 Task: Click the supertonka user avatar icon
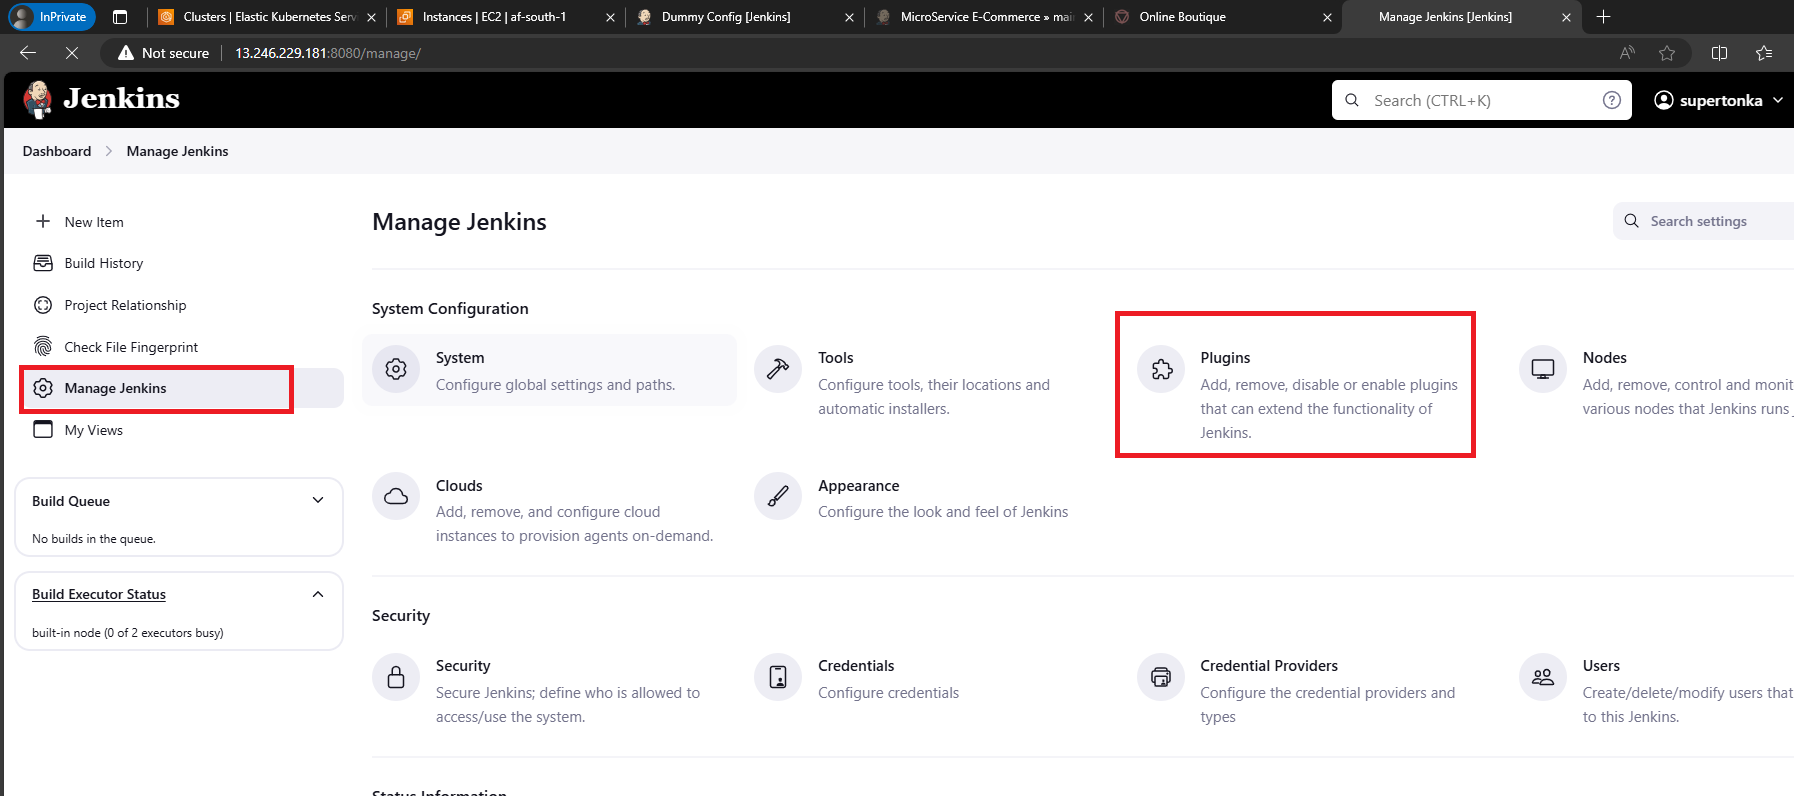tap(1664, 100)
